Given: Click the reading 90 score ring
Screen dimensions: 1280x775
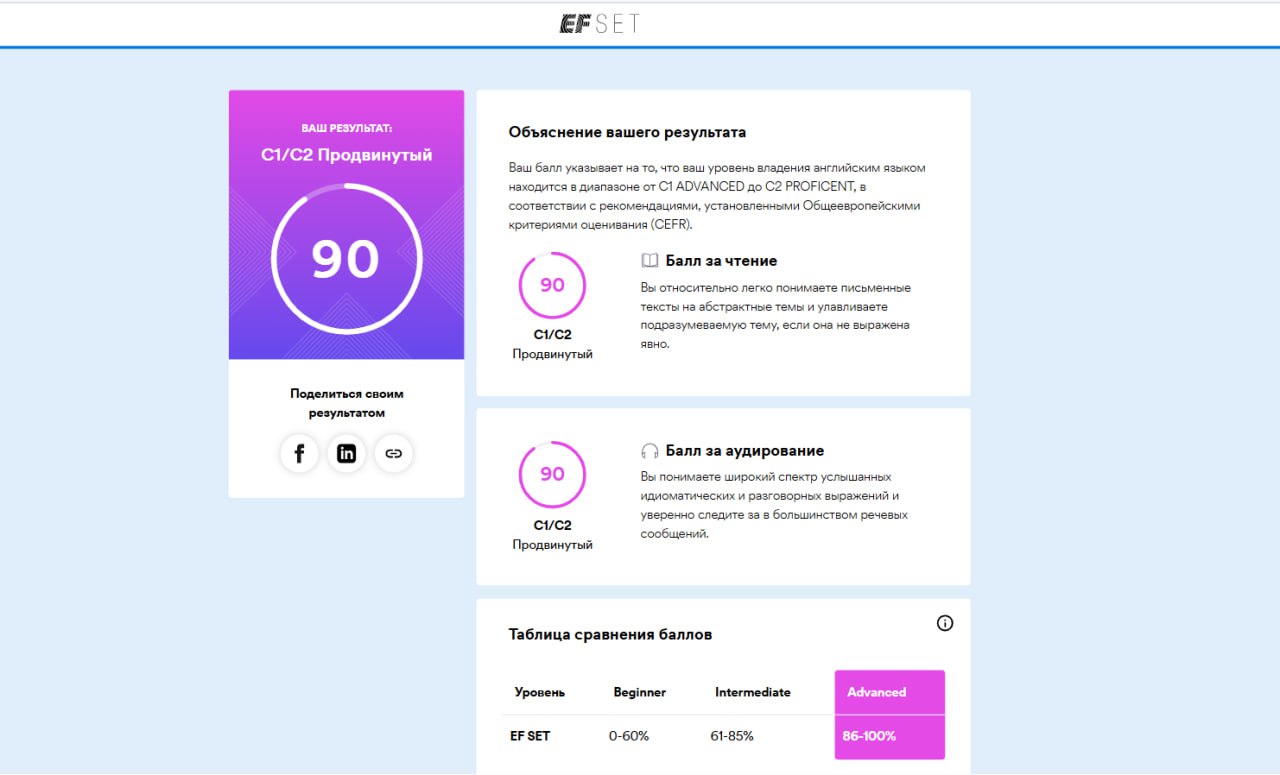Looking at the screenshot, I should click(552, 285).
